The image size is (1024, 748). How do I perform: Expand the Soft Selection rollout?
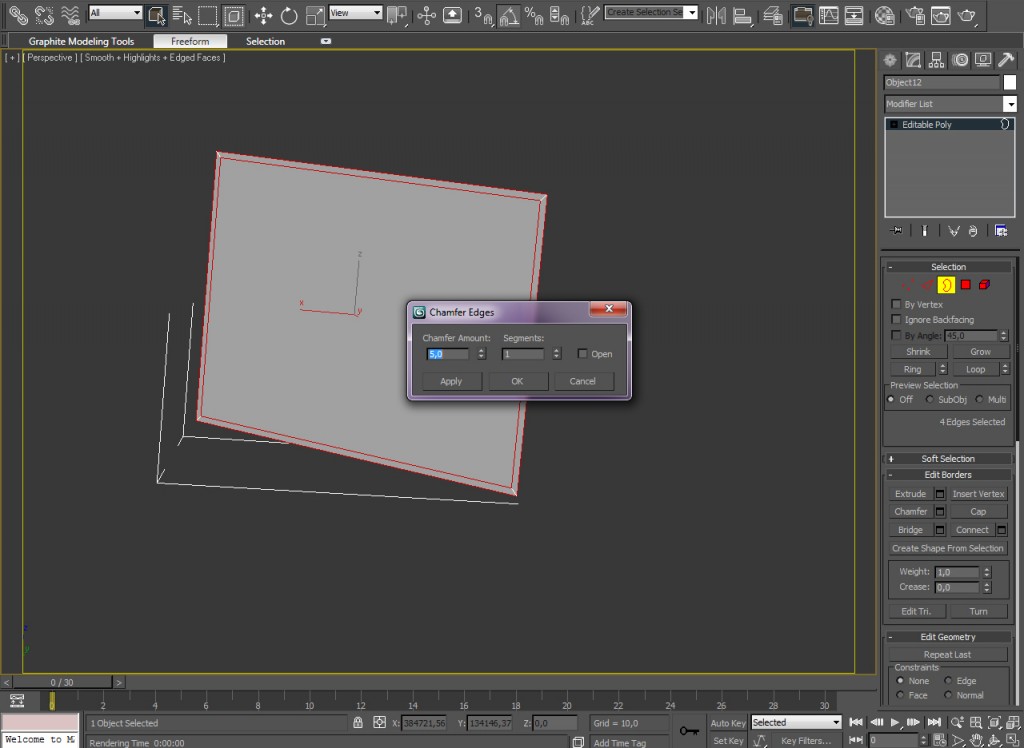[x=948, y=459]
